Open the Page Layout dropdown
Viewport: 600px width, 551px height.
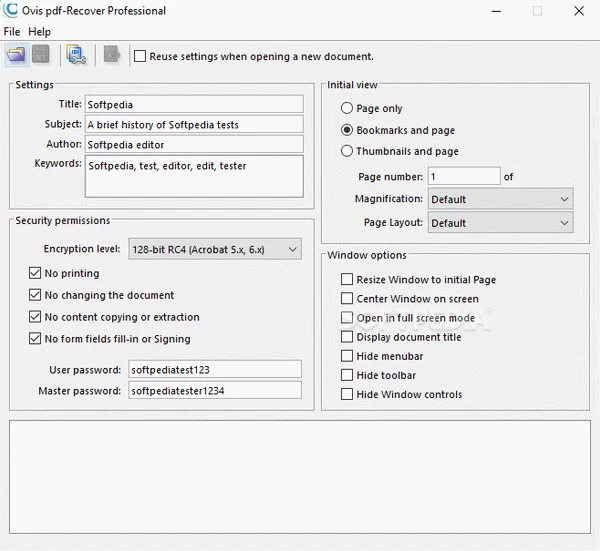[500, 223]
